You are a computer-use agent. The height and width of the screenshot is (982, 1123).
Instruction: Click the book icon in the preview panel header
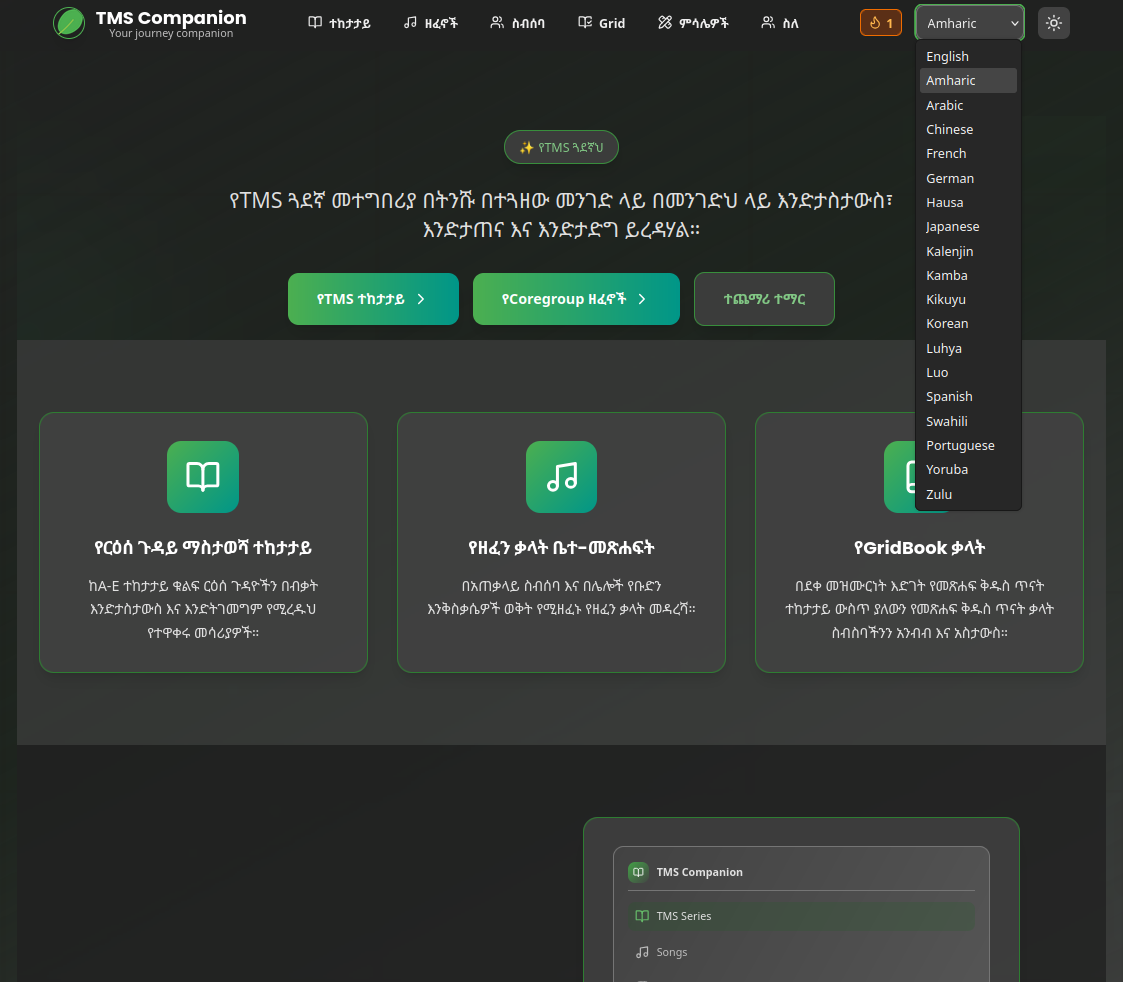638,872
